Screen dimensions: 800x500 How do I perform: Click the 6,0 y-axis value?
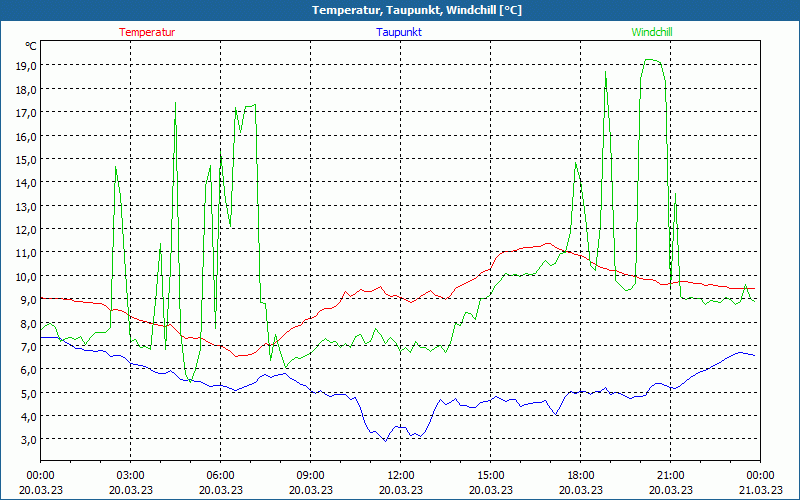(x=29, y=370)
